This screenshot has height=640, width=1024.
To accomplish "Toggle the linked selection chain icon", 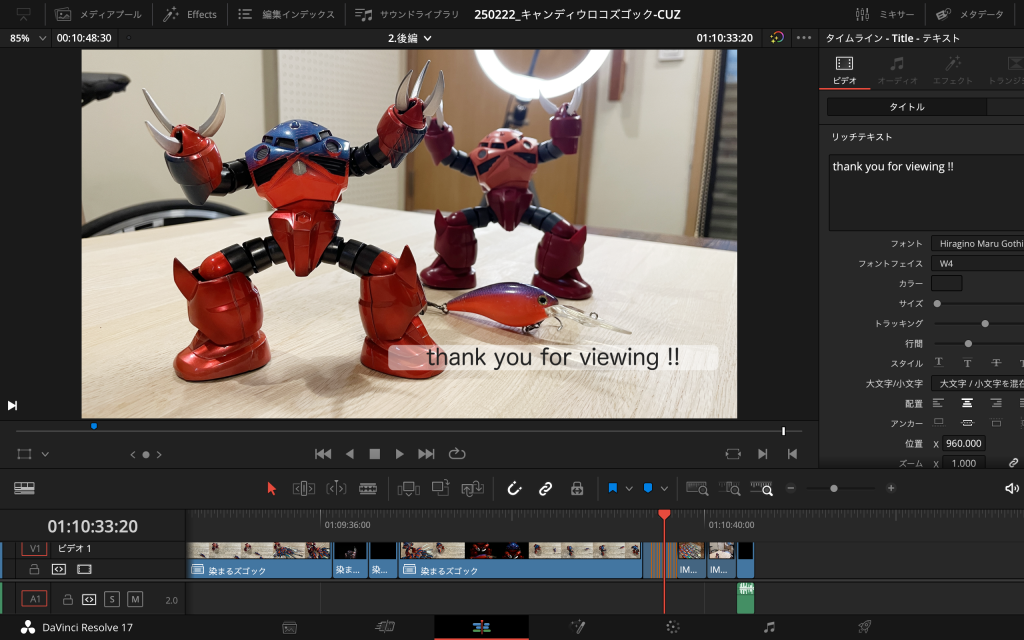I will 545,488.
